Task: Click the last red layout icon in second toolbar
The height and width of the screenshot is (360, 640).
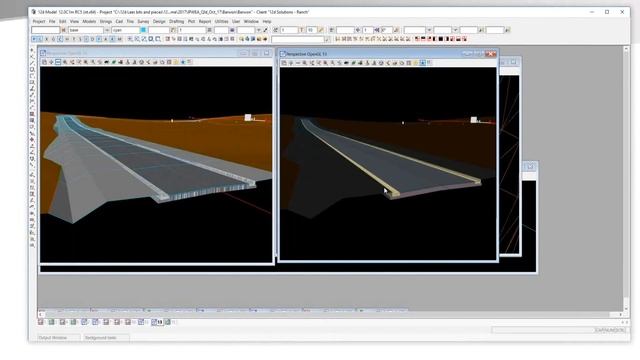Action: (464, 39)
